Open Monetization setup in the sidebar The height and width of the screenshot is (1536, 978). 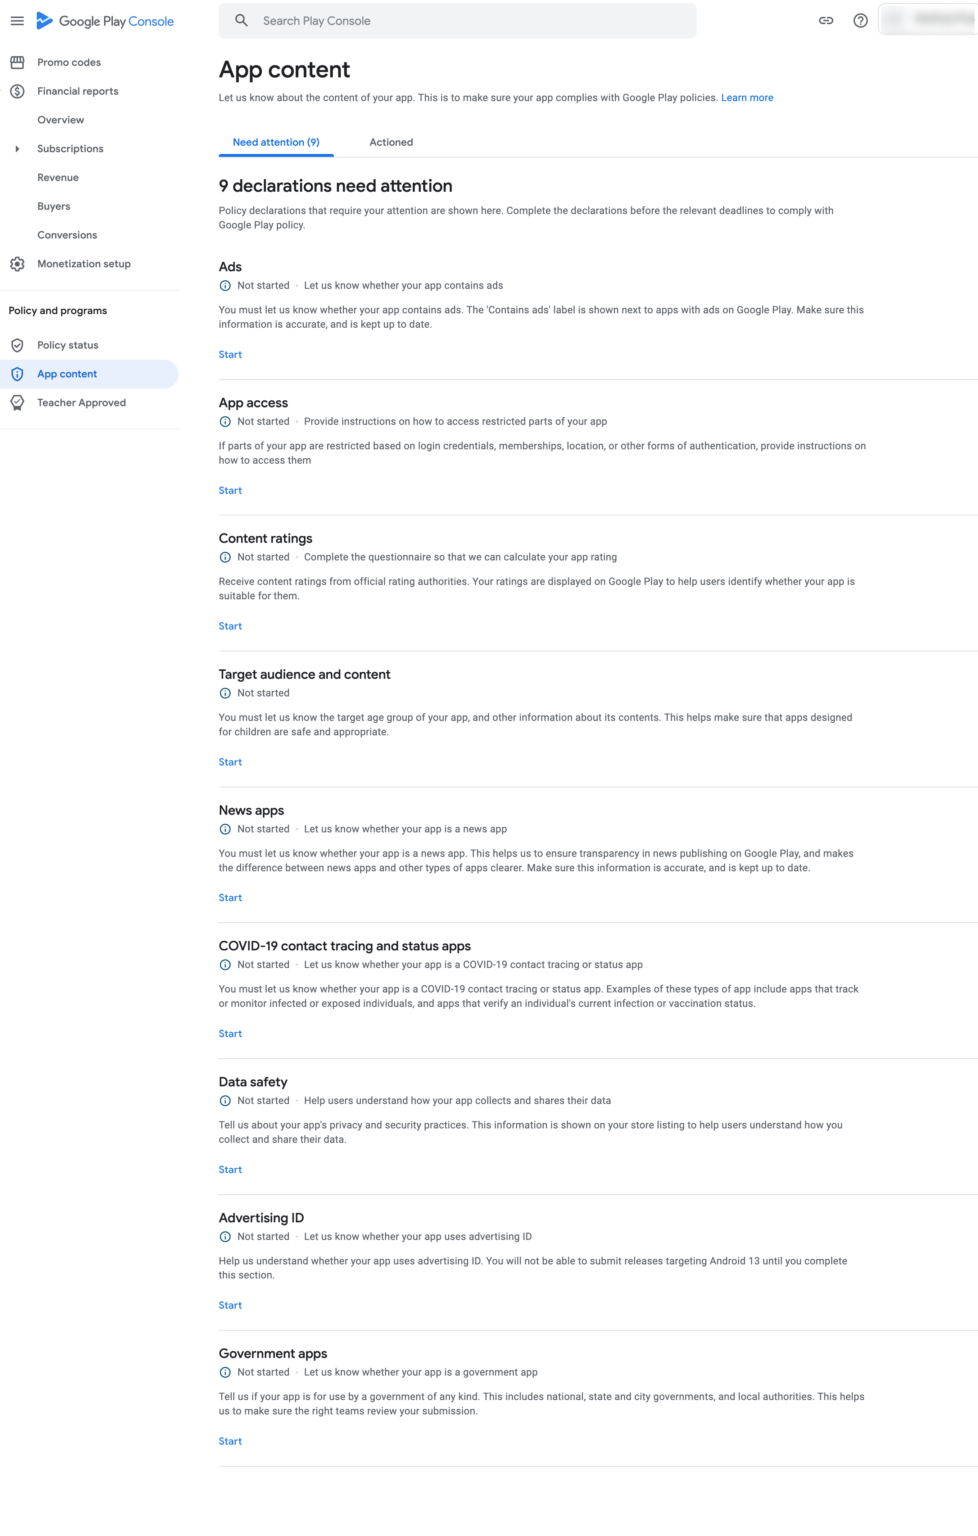[x=84, y=264]
